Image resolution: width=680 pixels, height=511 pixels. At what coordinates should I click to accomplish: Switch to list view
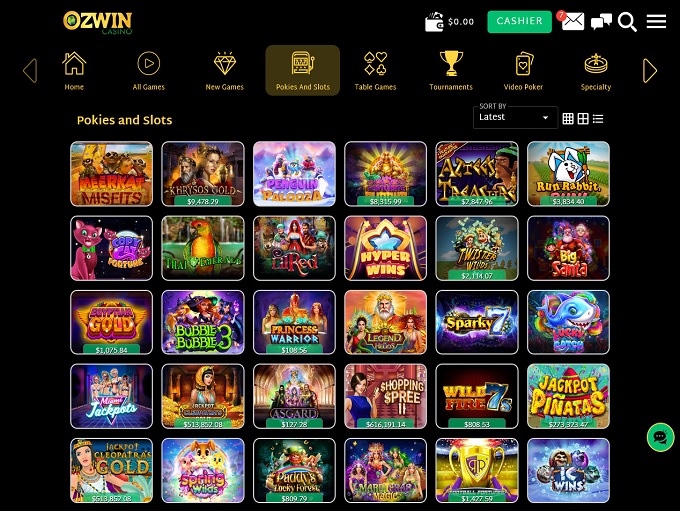click(x=598, y=118)
